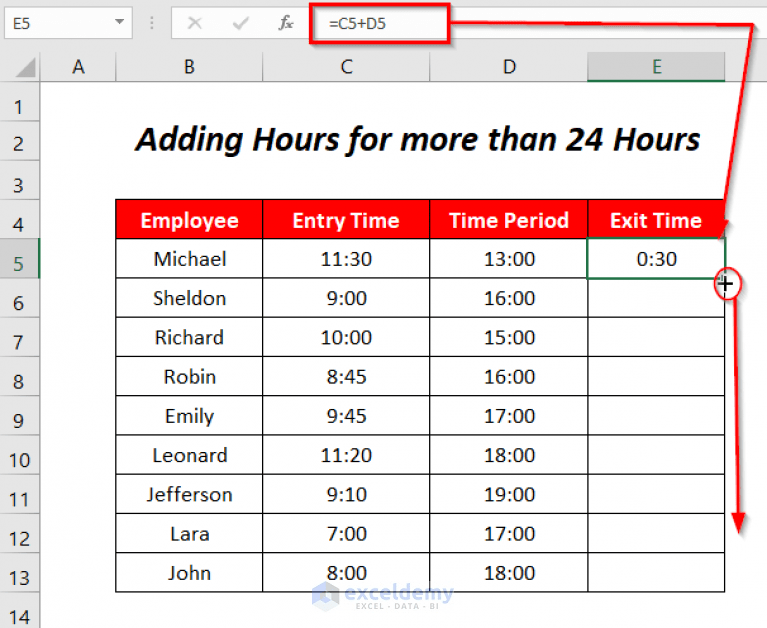
Task: Click the formula bar options dots
Action: click(x=152, y=23)
